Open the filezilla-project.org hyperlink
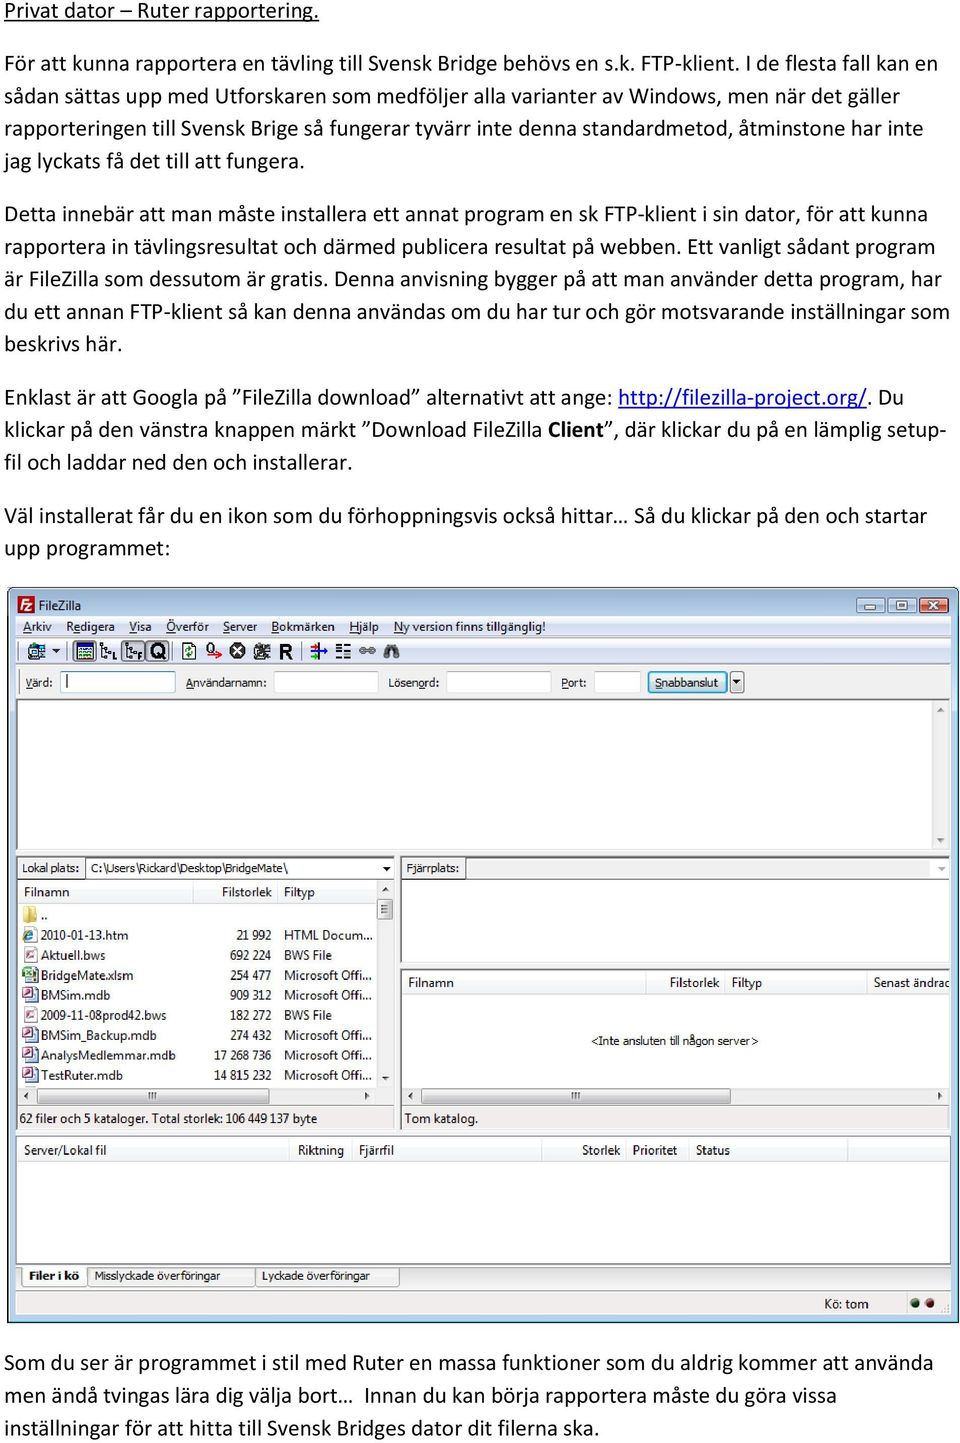 click(x=742, y=397)
